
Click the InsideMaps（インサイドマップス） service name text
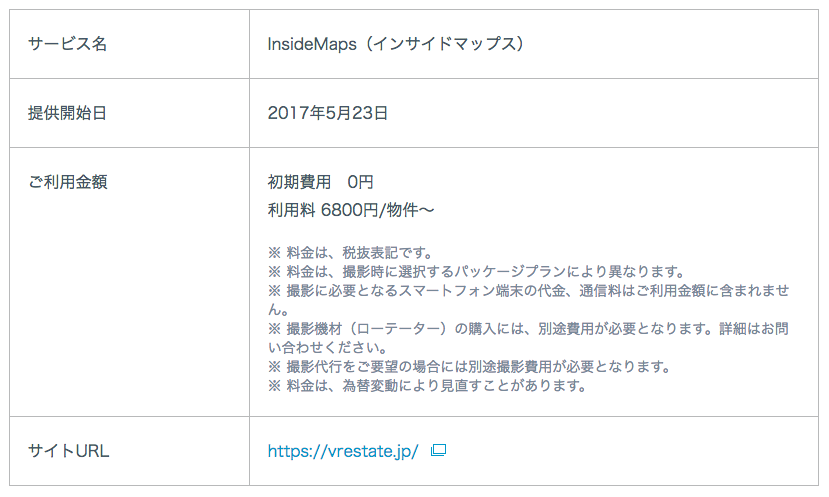396,44
